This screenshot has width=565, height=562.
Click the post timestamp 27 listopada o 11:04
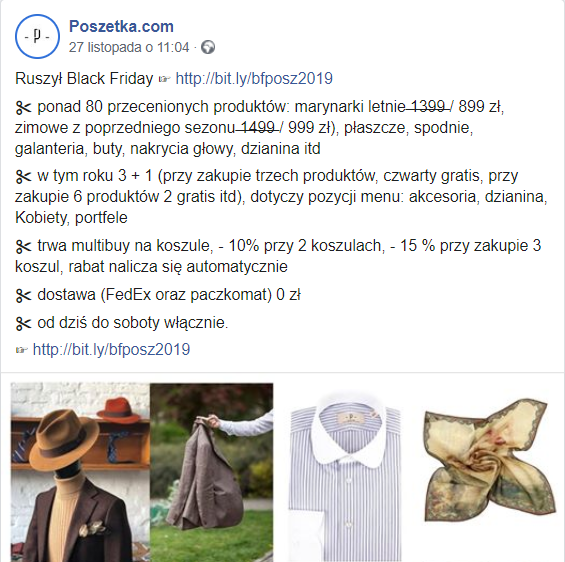pyautogui.click(x=129, y=47)
